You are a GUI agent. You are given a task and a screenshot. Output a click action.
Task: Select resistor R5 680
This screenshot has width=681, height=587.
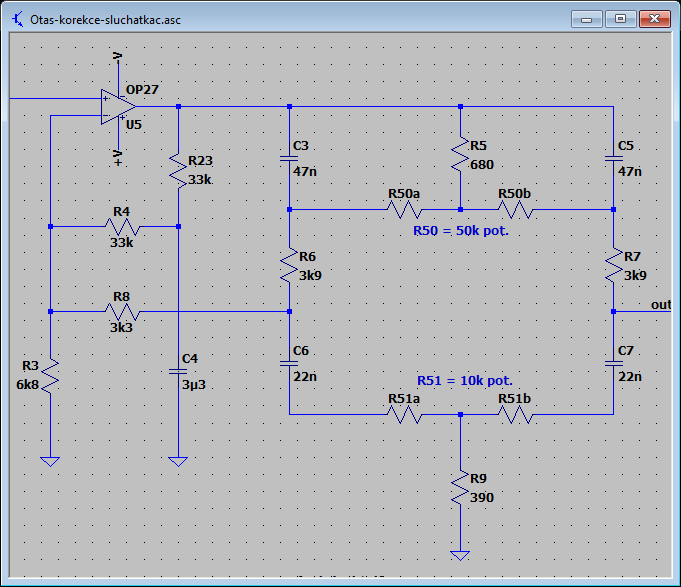(460, 154)
